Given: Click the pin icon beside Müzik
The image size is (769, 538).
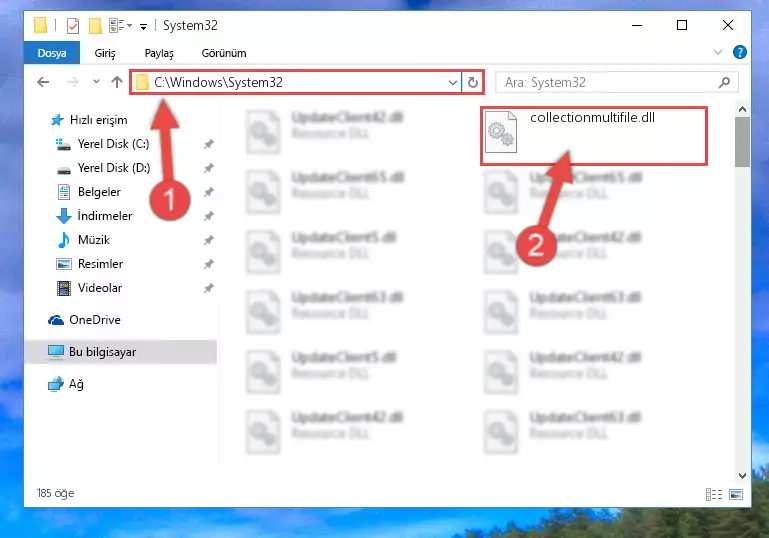Looking at the screenshot, I should point(209,240).
